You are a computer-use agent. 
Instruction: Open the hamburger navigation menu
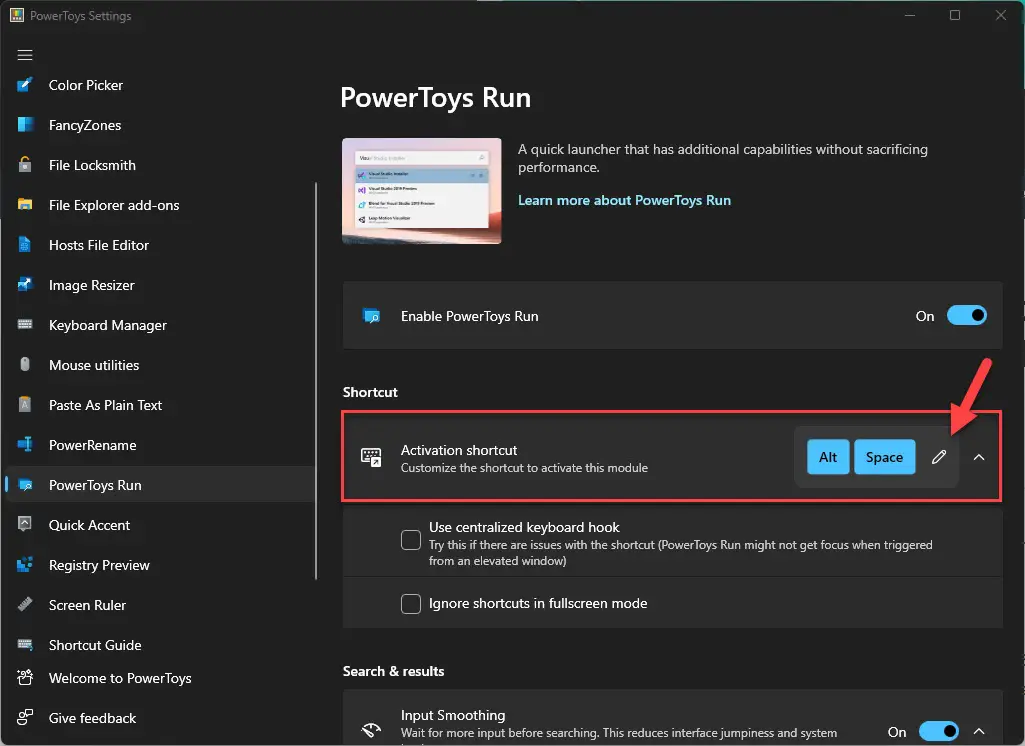25,55
